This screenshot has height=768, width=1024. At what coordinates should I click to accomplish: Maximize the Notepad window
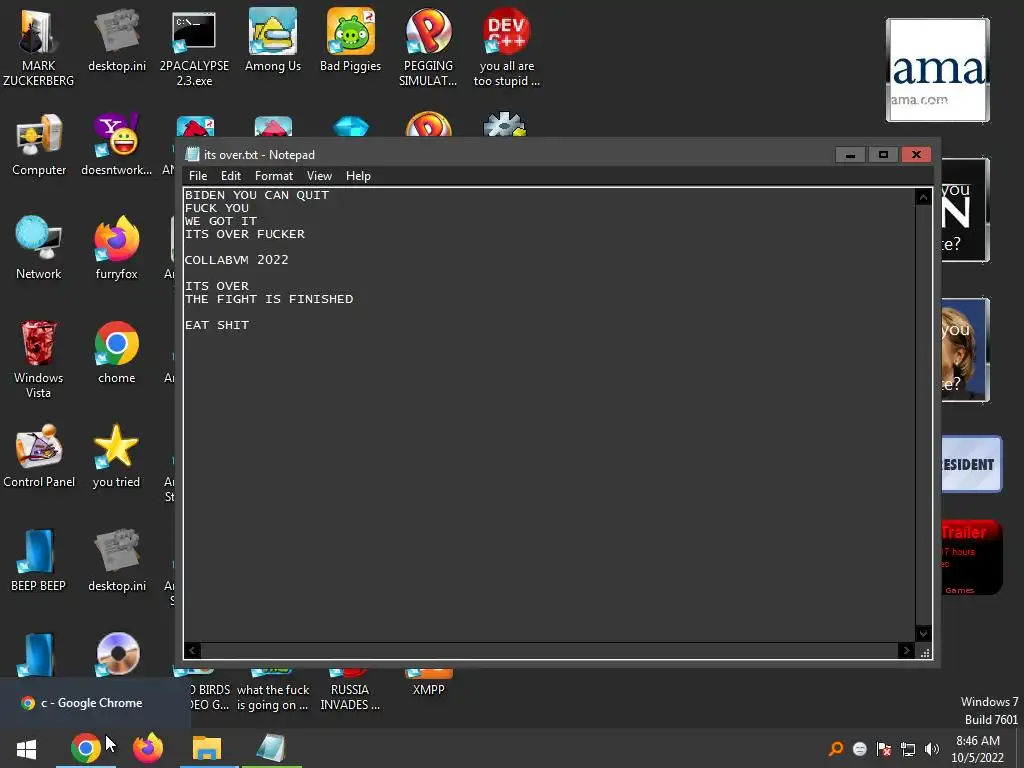click(883, 155)
